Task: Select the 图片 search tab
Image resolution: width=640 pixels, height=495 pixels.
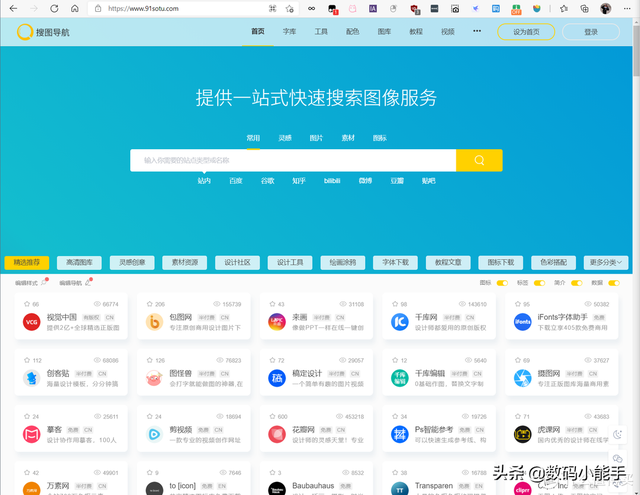Action: click(316, 138)
